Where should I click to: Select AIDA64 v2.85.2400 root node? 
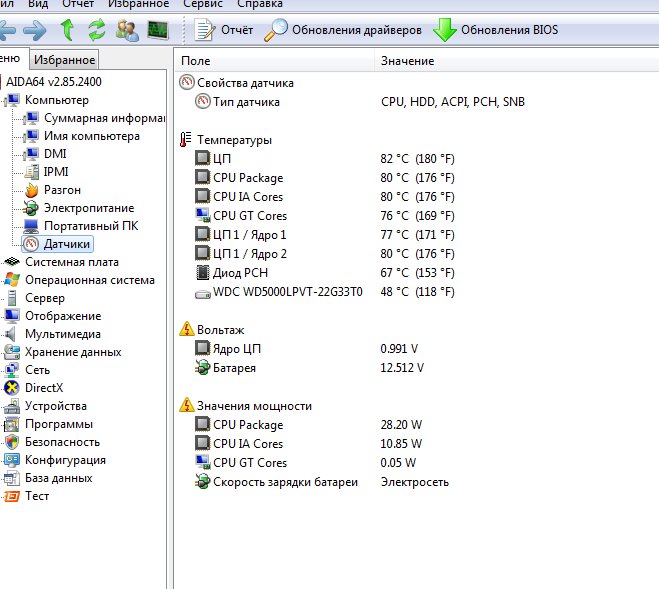[54, 82]
